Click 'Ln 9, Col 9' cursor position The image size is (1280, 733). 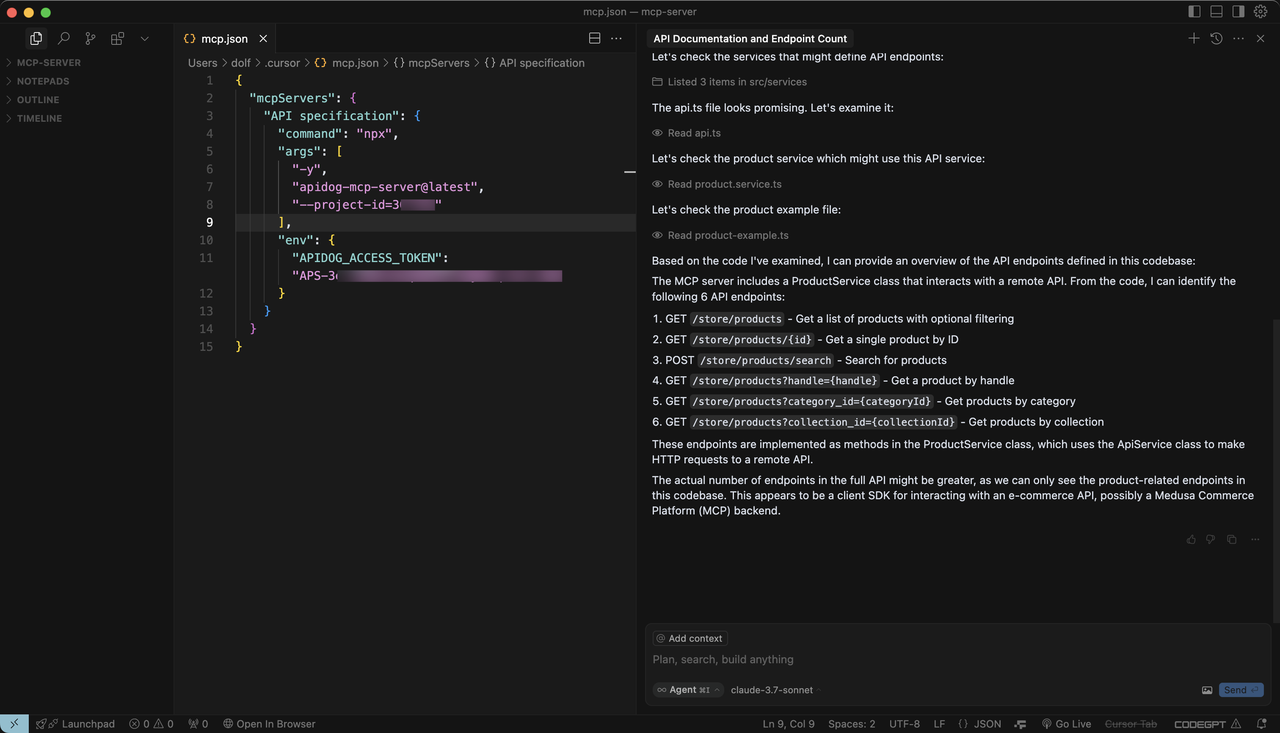[x=789, y=724]
